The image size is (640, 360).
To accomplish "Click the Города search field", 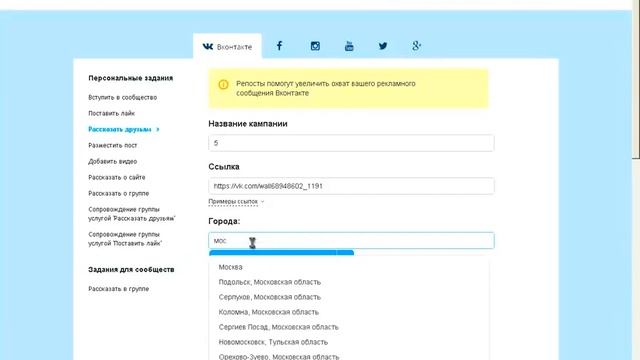I will coord(351,241).
